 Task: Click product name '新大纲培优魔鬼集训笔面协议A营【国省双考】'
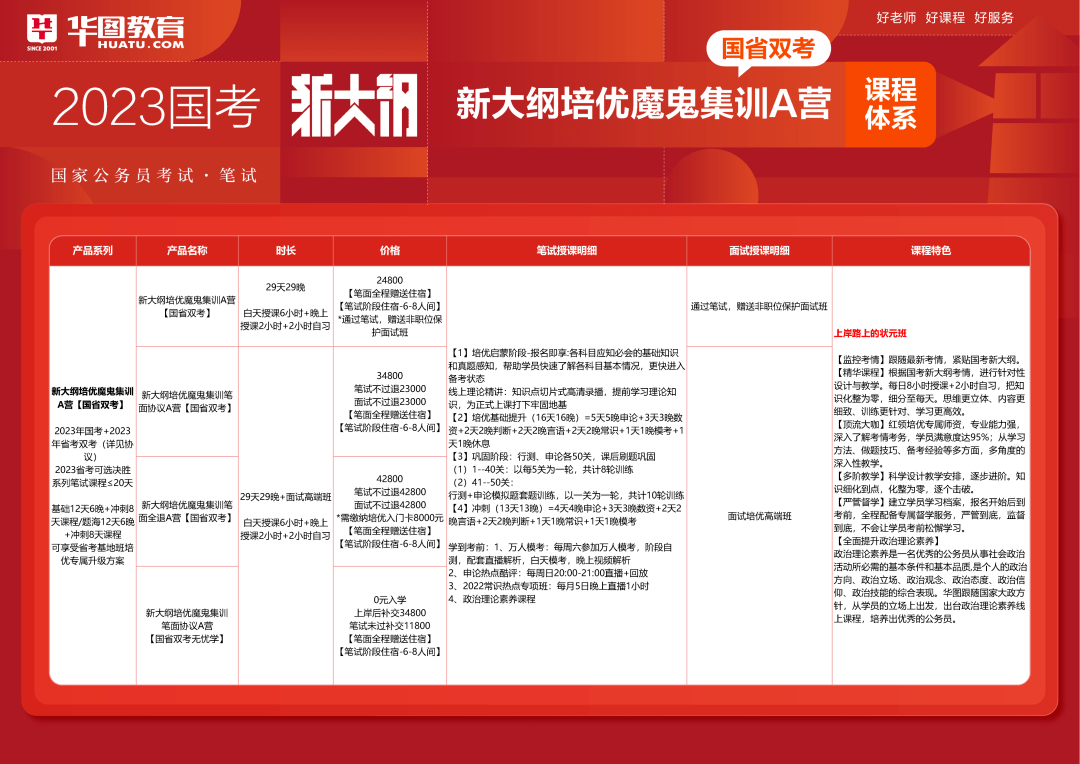click(x=187, y=402)
